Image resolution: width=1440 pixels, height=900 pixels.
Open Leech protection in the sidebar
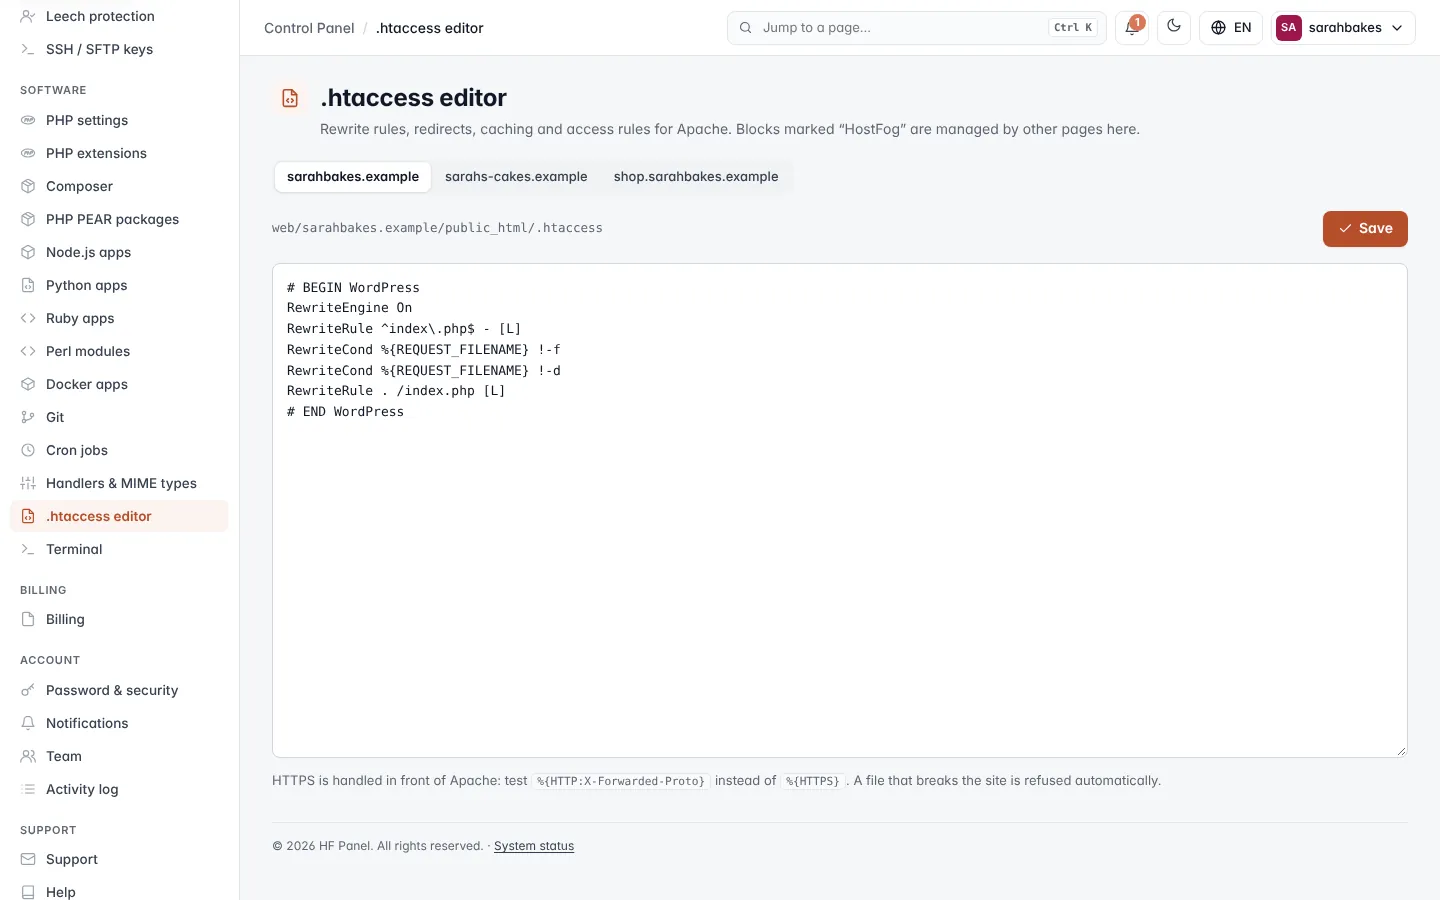coord(119,16)
